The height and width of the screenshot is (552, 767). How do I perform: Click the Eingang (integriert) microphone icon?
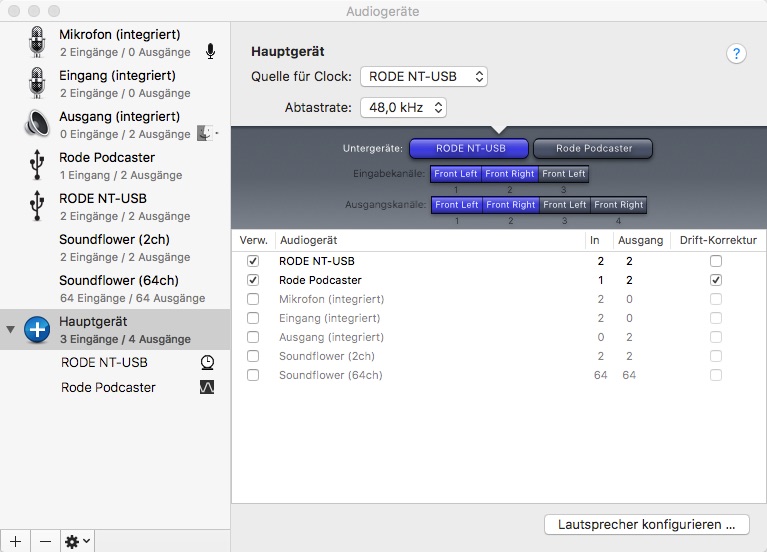pyautogui.click(x=37, y=83)
